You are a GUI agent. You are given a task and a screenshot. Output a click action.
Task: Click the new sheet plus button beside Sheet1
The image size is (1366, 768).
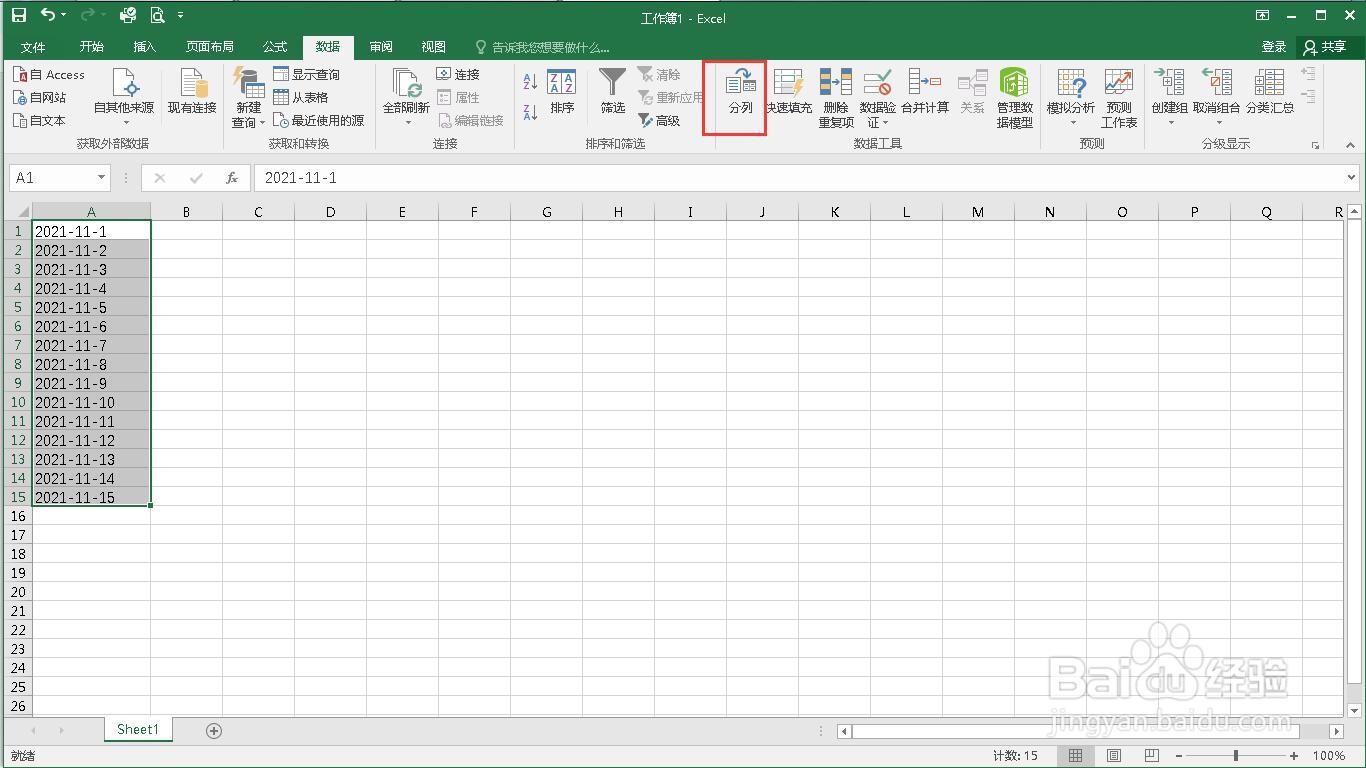[212, 731]
